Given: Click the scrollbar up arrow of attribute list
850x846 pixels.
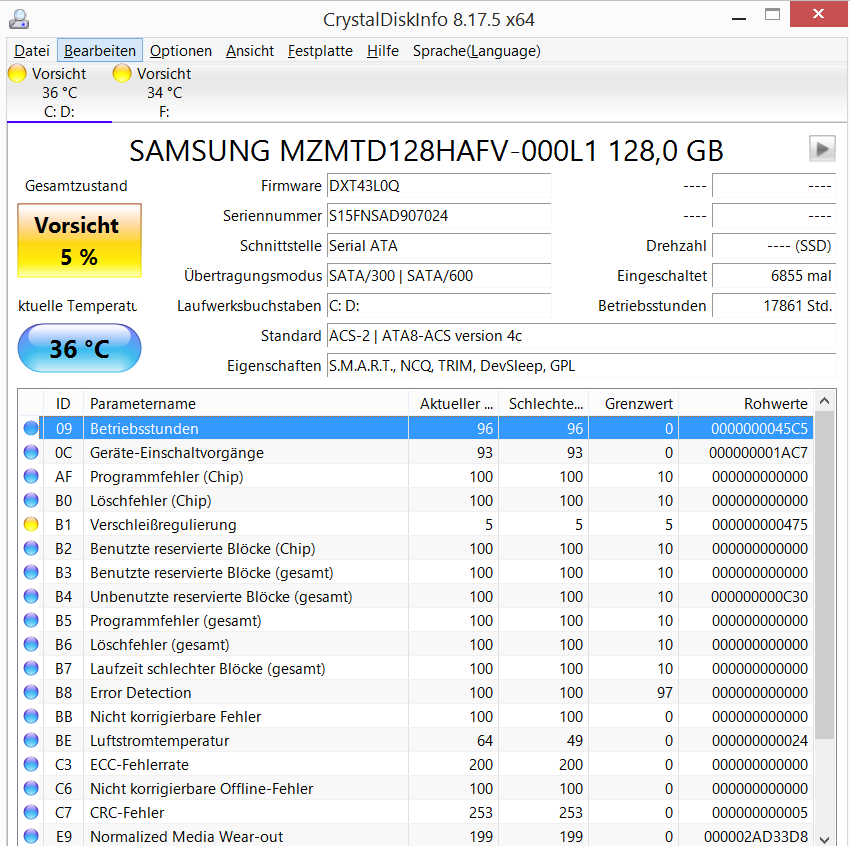Looking at the screenshot, I should click(825, 401).
